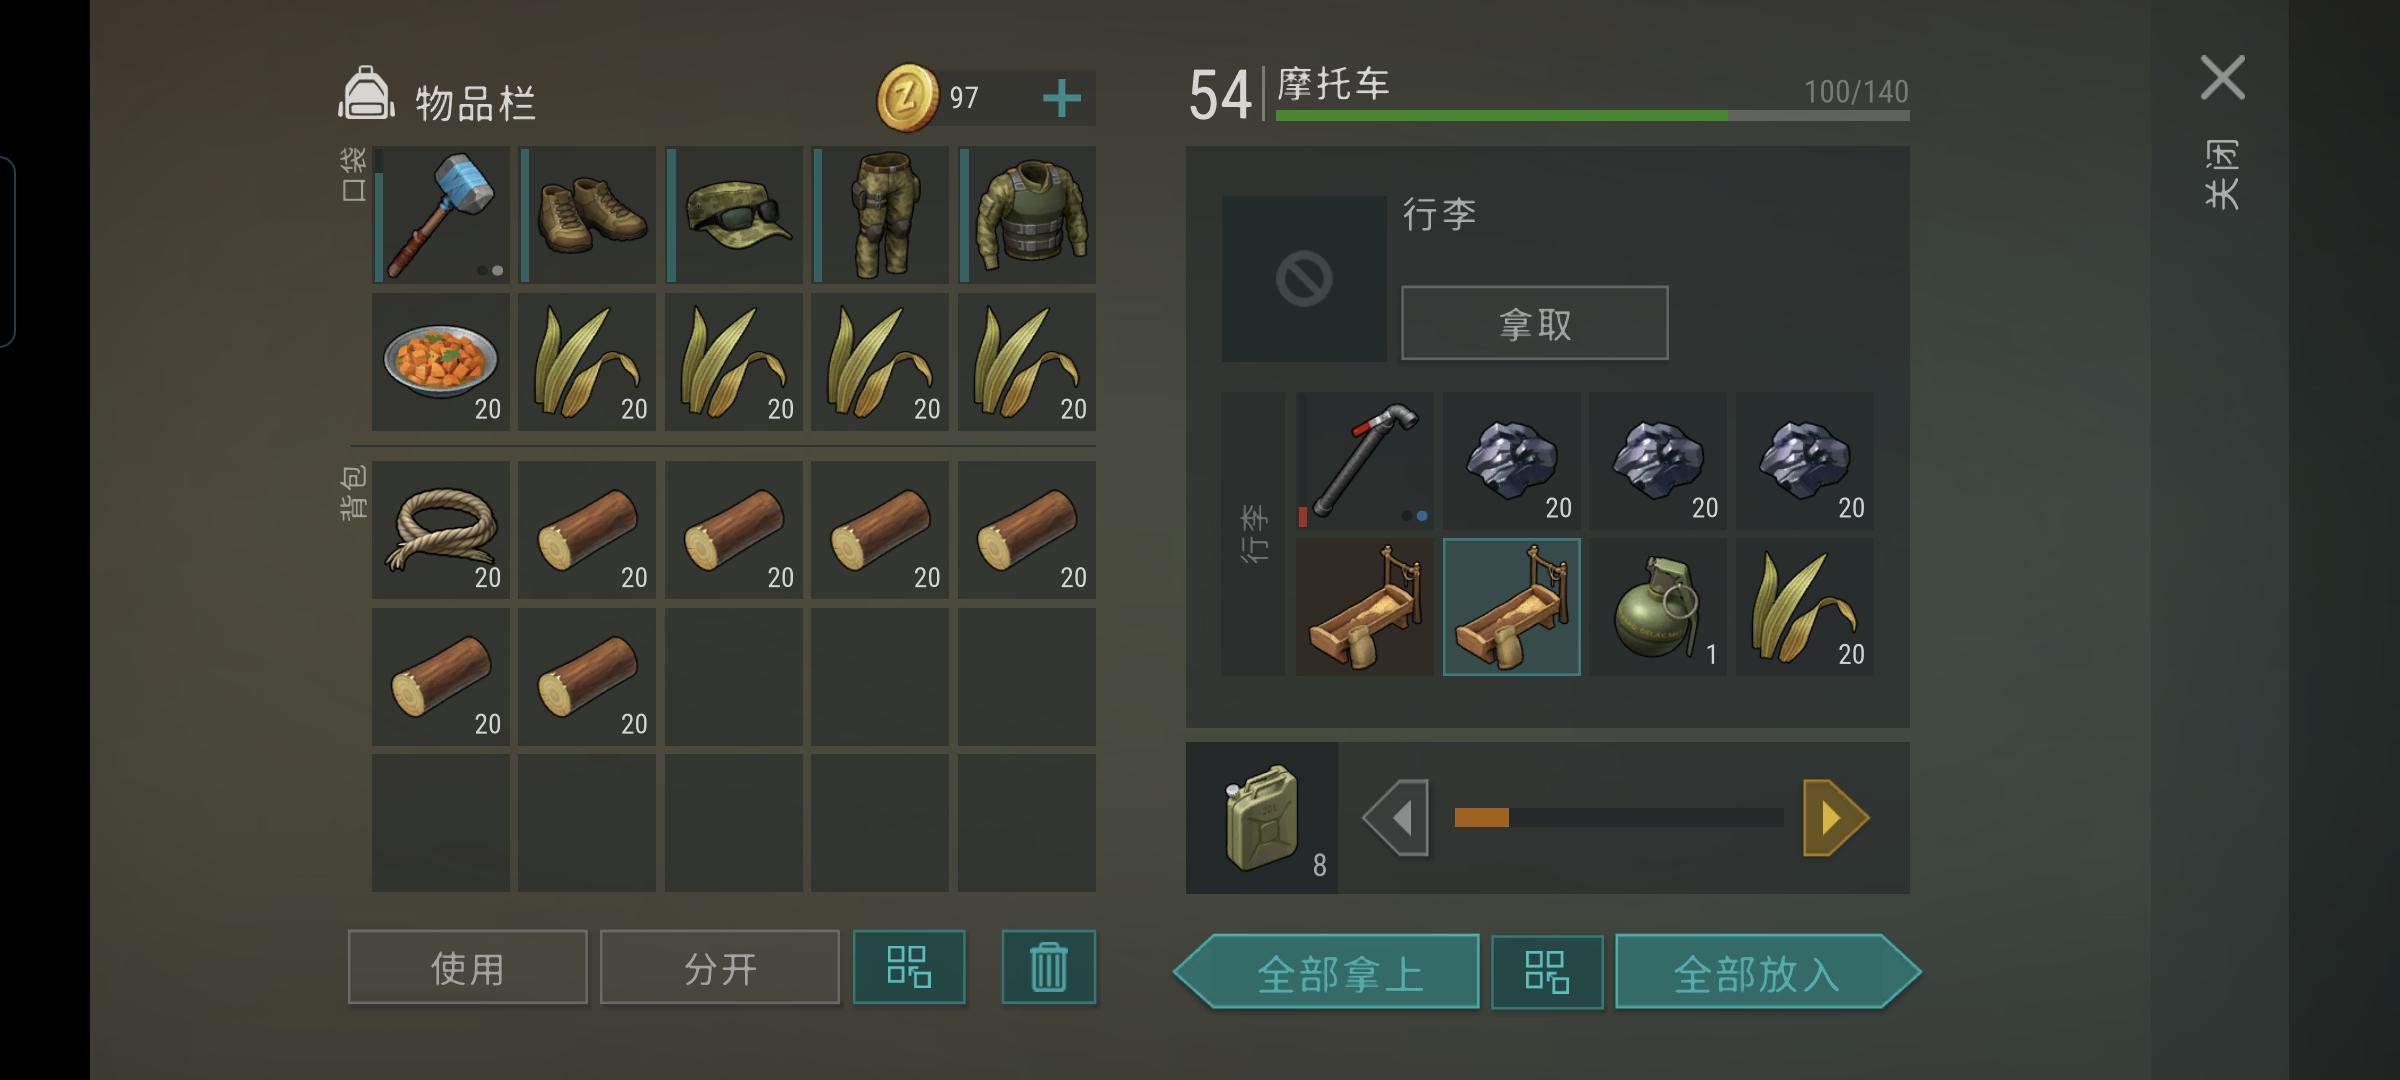This screenshot has width=2400, height=1080.
Task: Select the camo cap with sunglasses
Action: pyautogui.click(x=734, y=215)
